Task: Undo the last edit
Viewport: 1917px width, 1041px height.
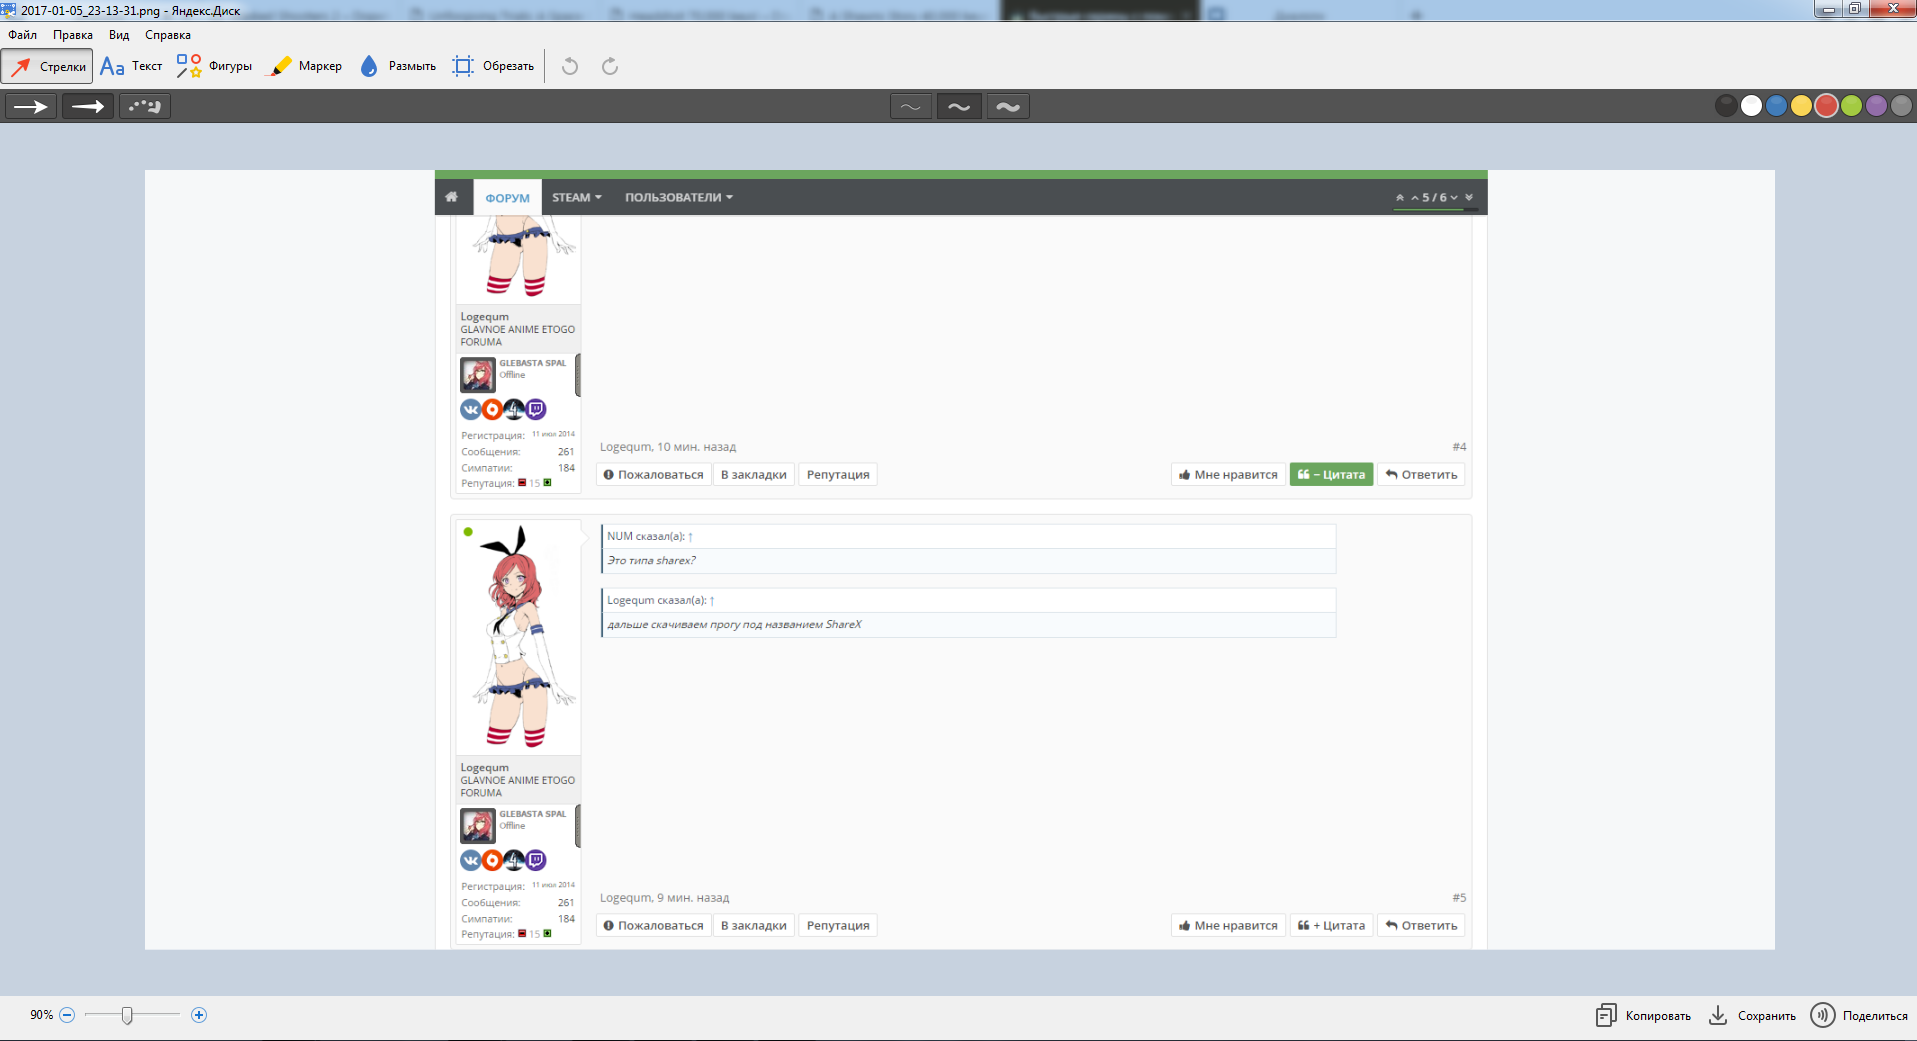Action: (570, 66)
